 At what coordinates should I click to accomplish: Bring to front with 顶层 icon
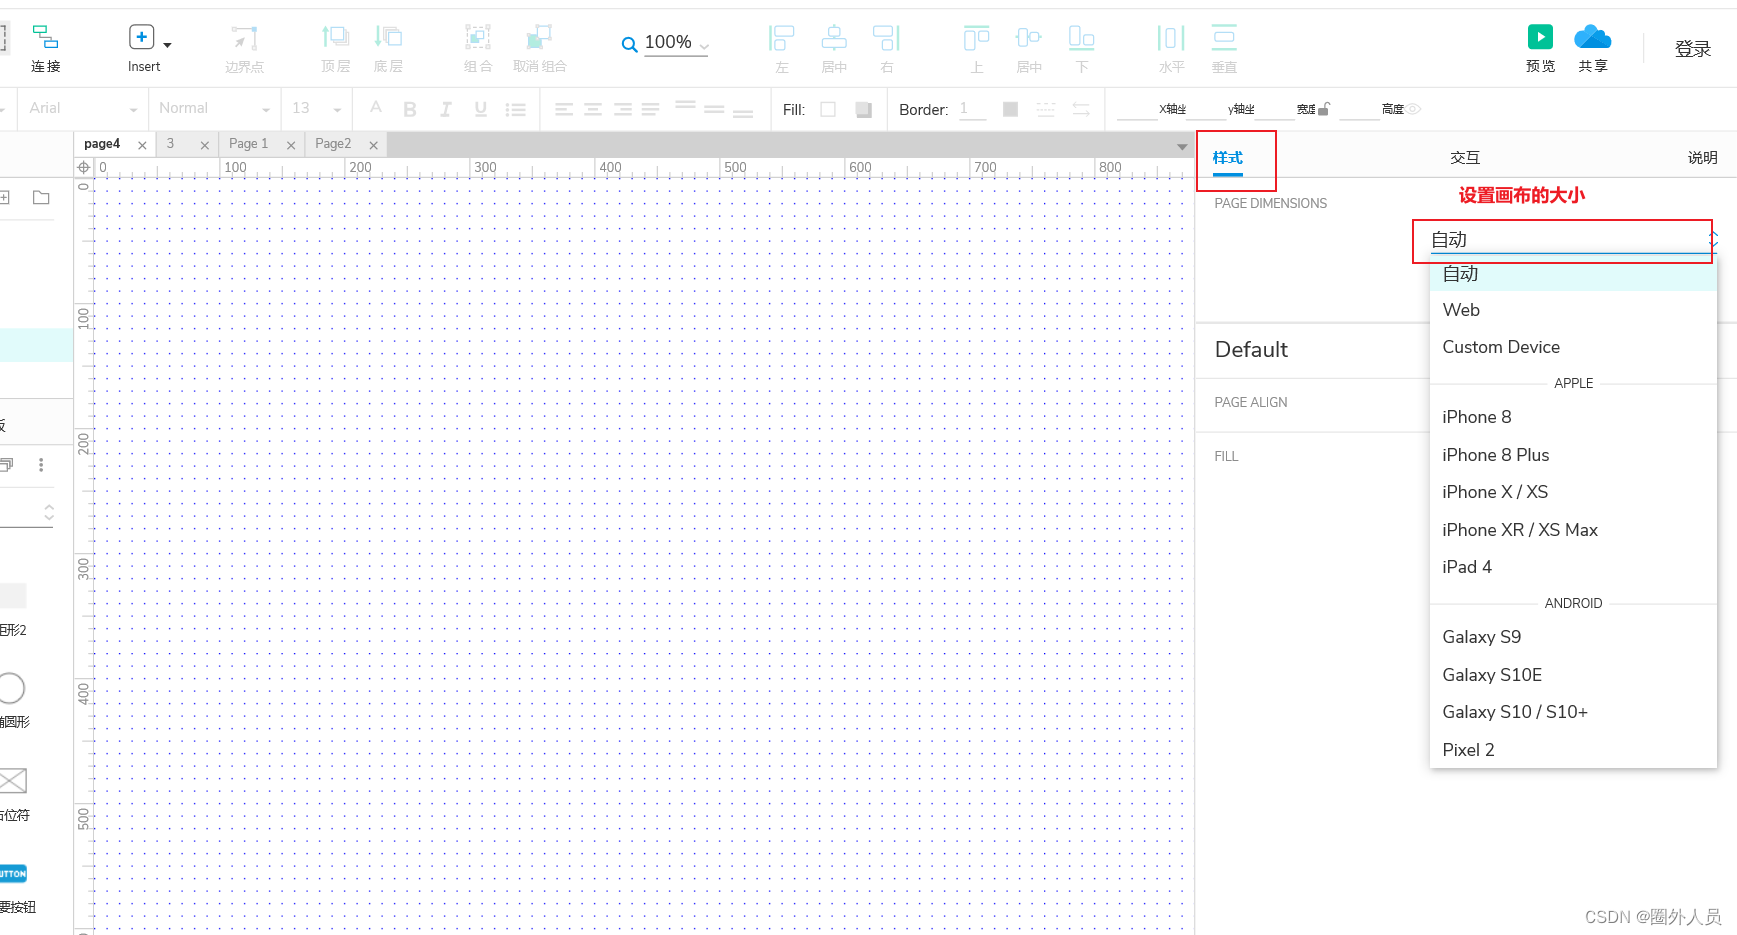click(x=335, y=37)
